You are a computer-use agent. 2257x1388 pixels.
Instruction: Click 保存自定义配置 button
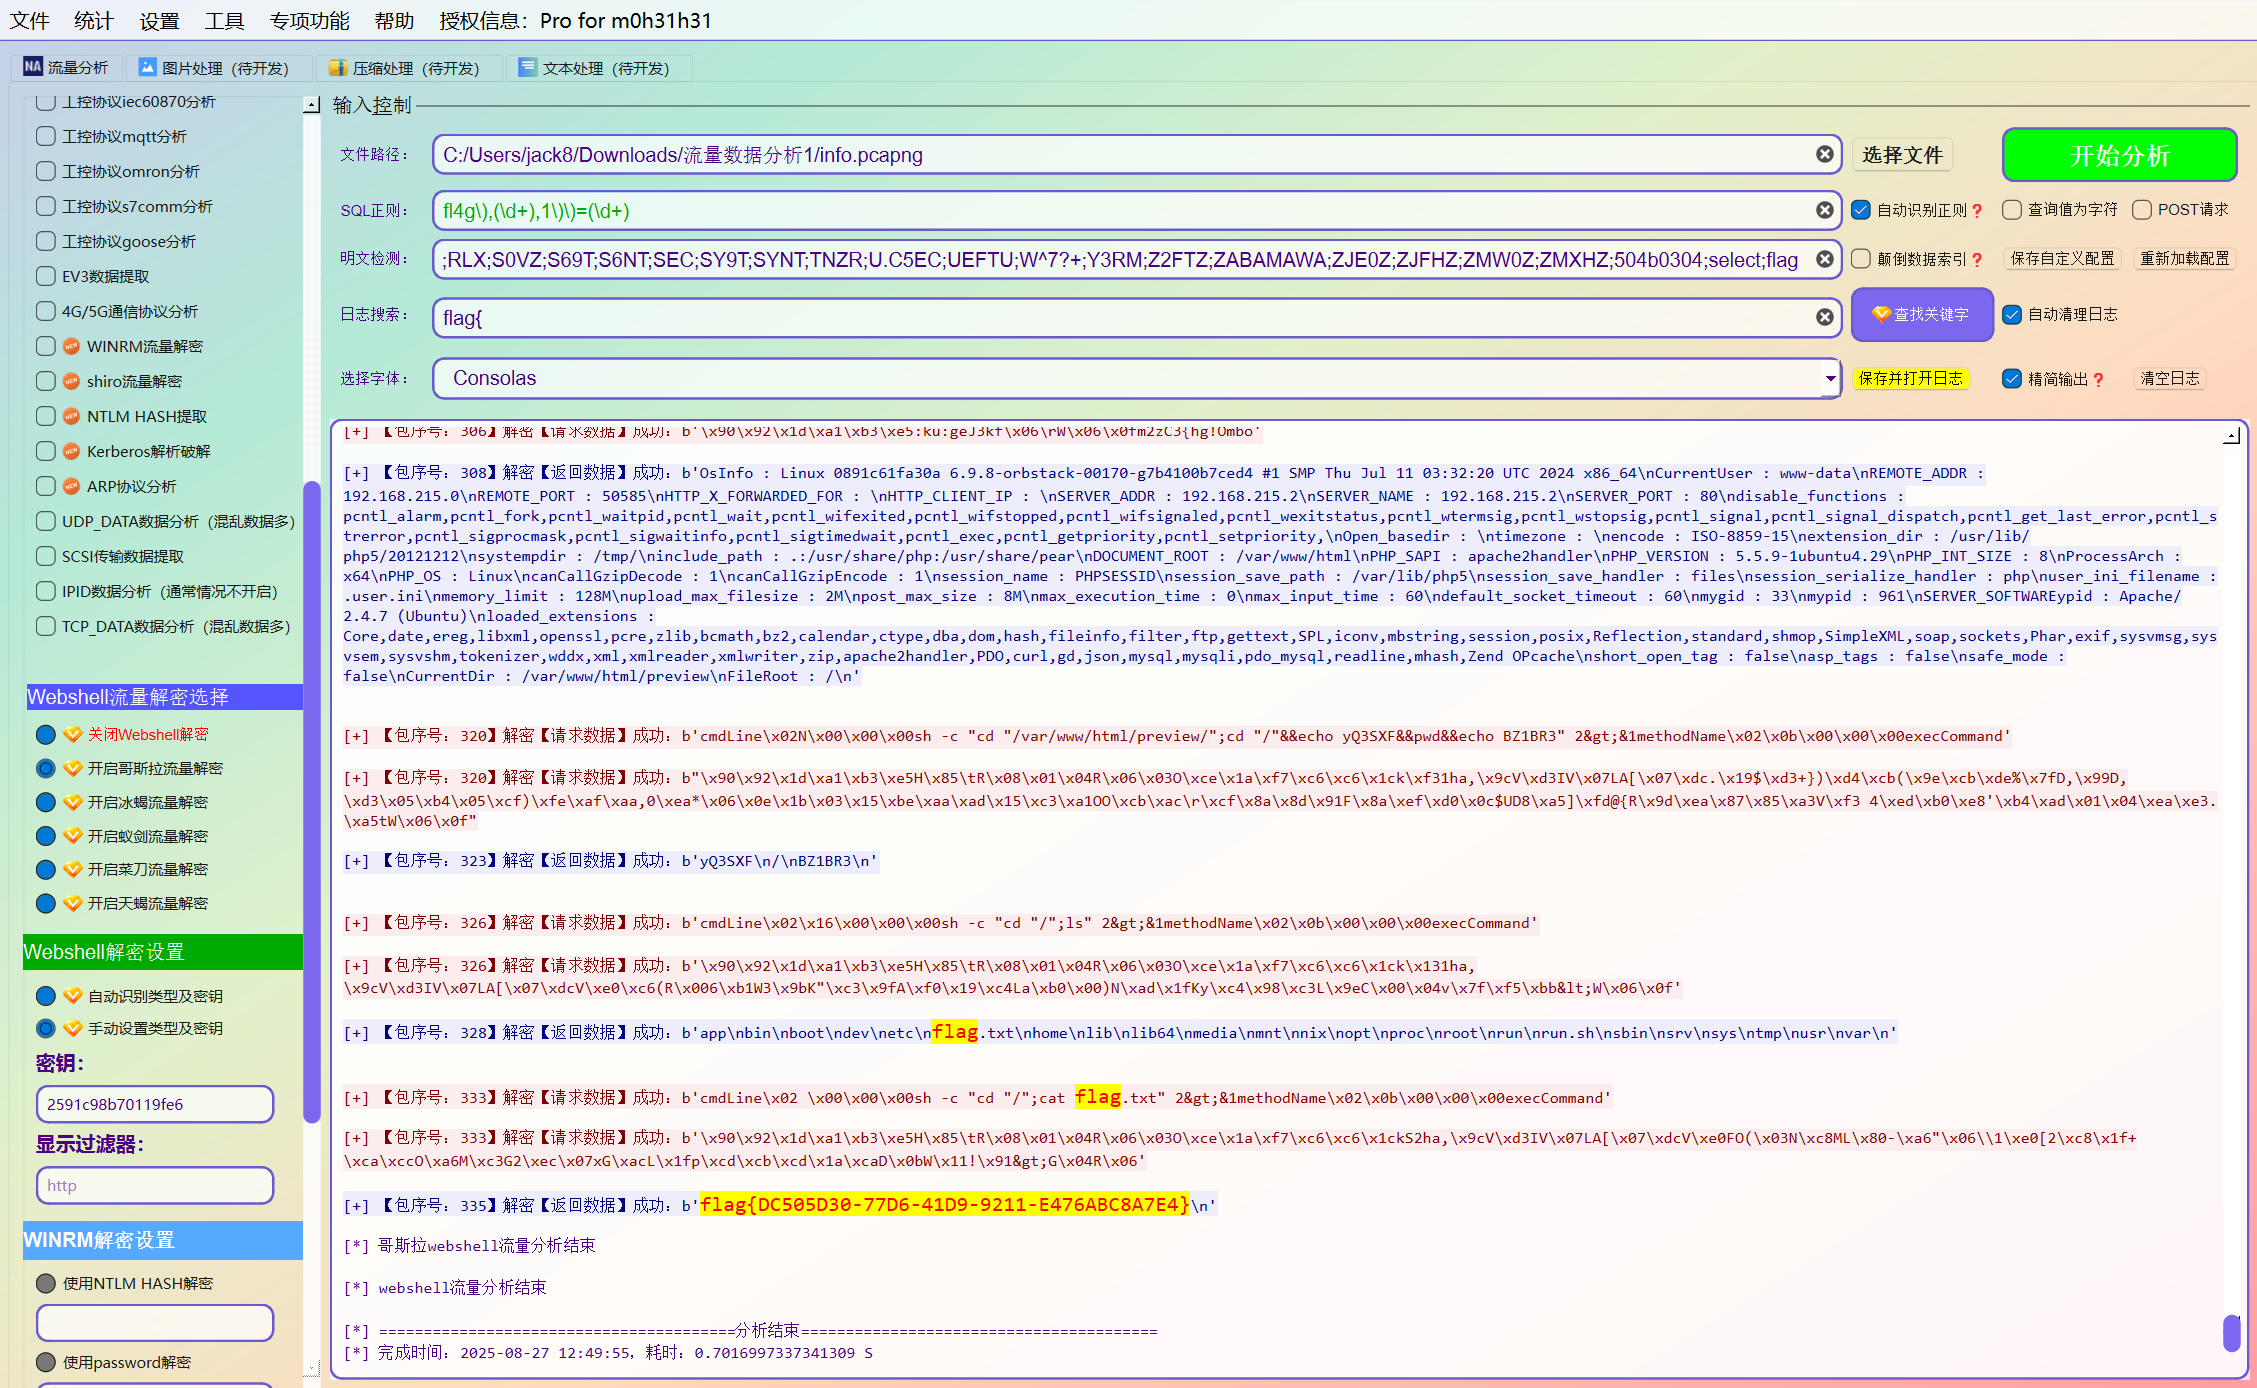(2062, 258)
